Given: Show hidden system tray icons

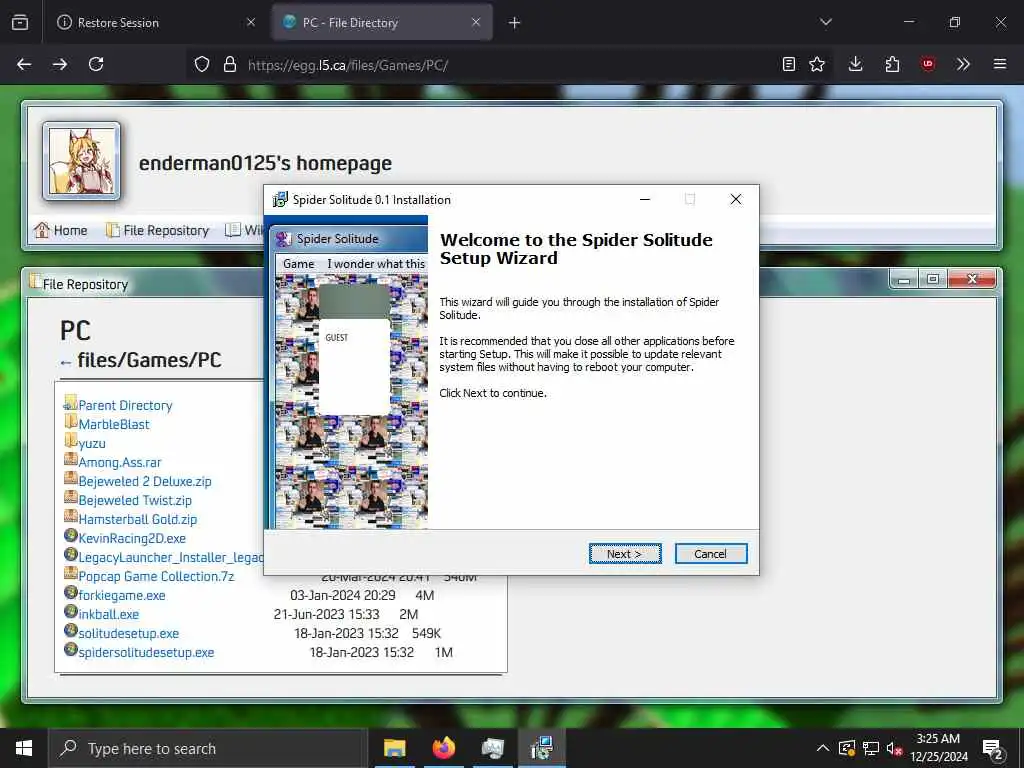Looking at the screenshot, I should click(823, 748).
